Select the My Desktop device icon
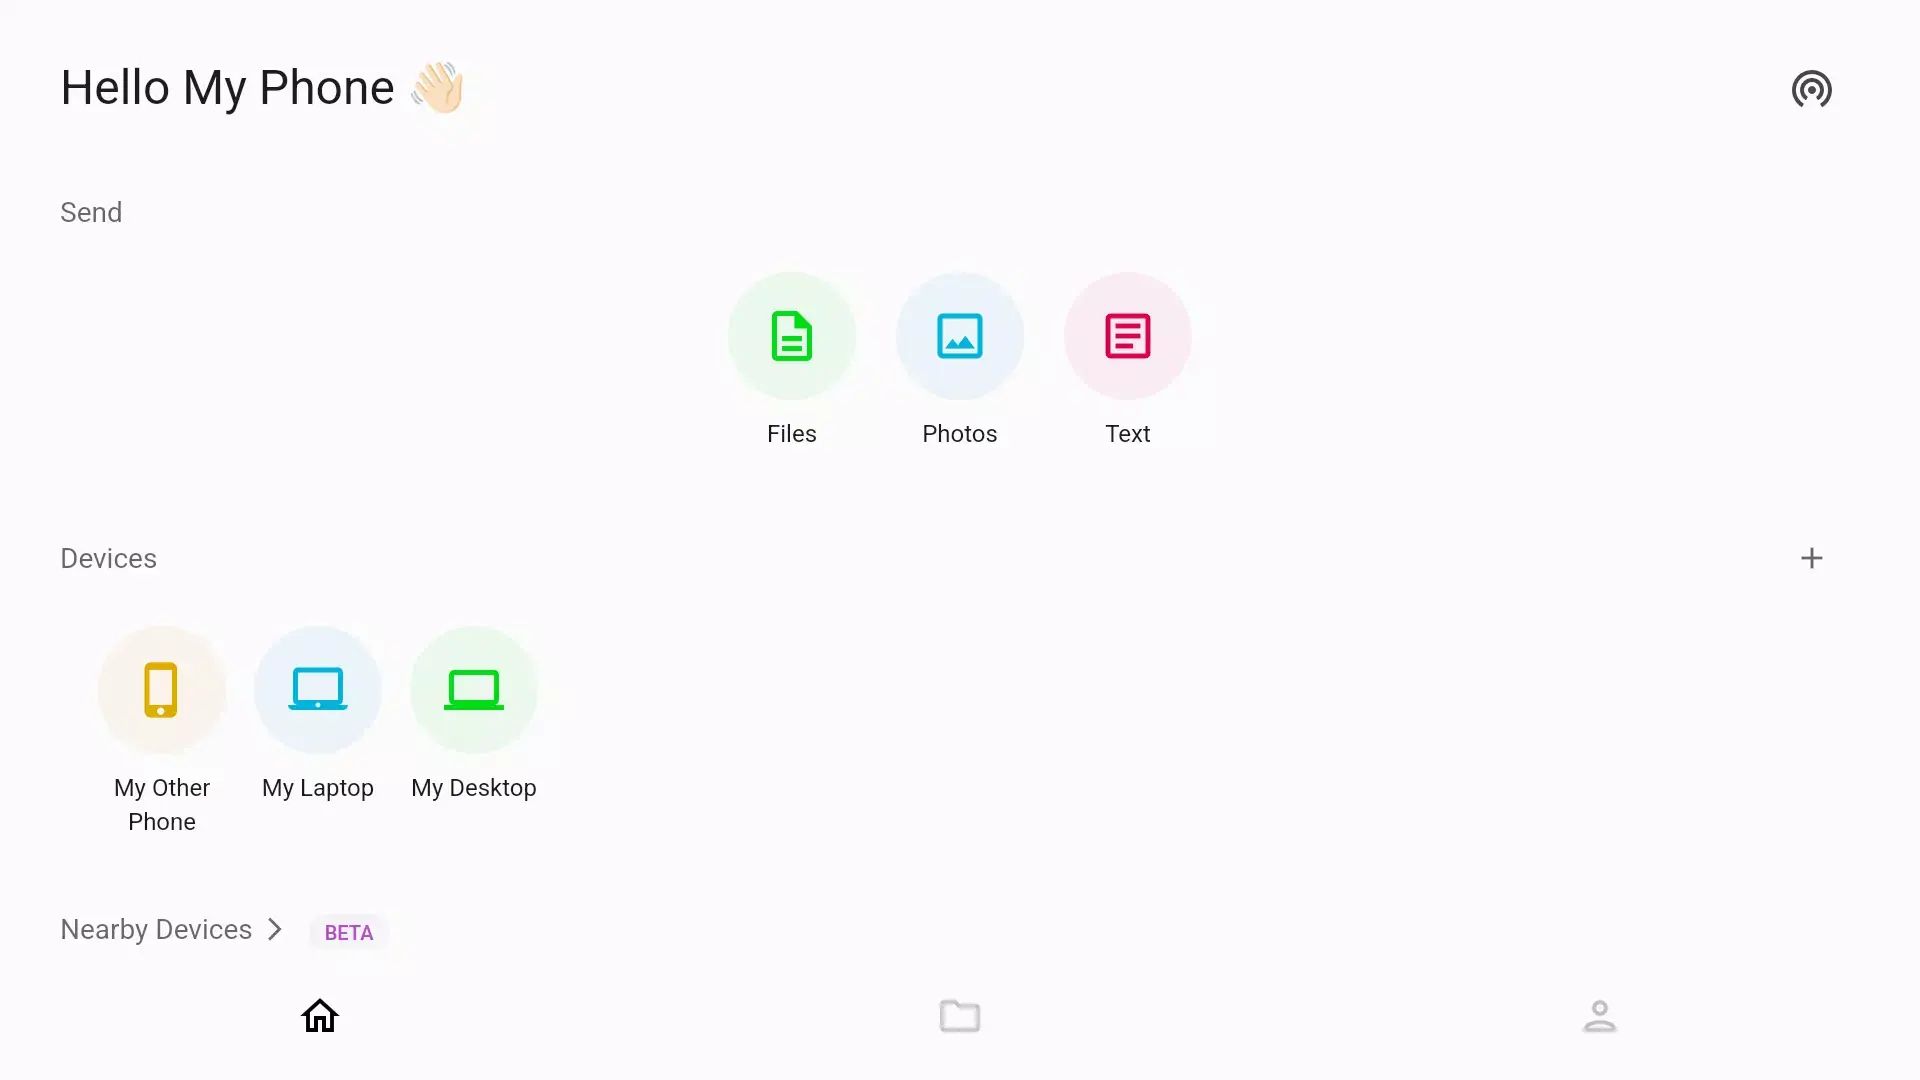This screenshot has height=1080, width=1920. [474, 690]
